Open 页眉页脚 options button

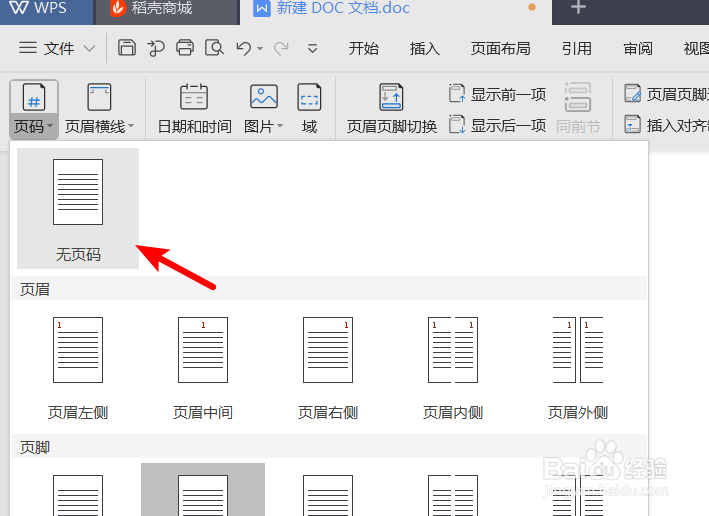[x=666, y=94]
